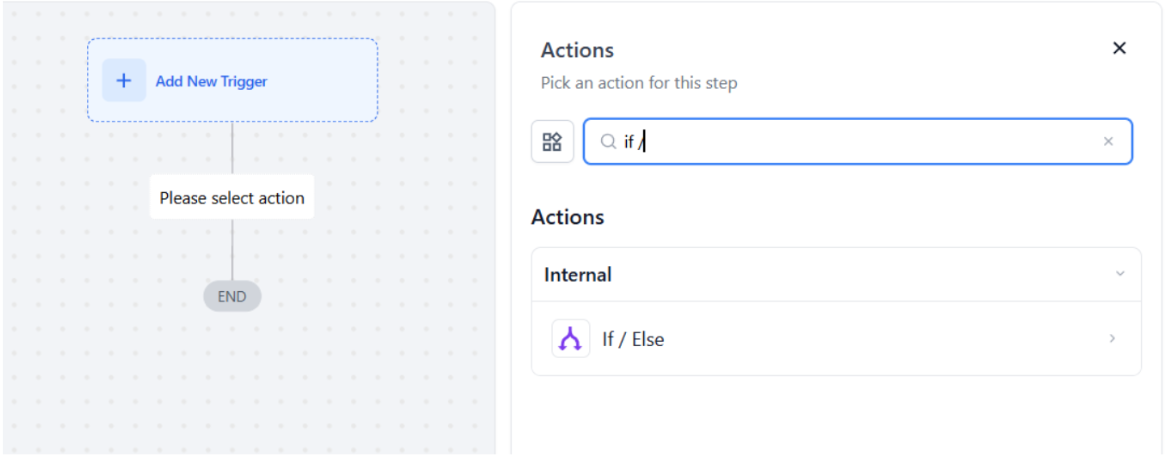Click the END node in the workflow
Image resolution: width=1168 pixels, height=469 pixels.
click(x=232, y=296)
